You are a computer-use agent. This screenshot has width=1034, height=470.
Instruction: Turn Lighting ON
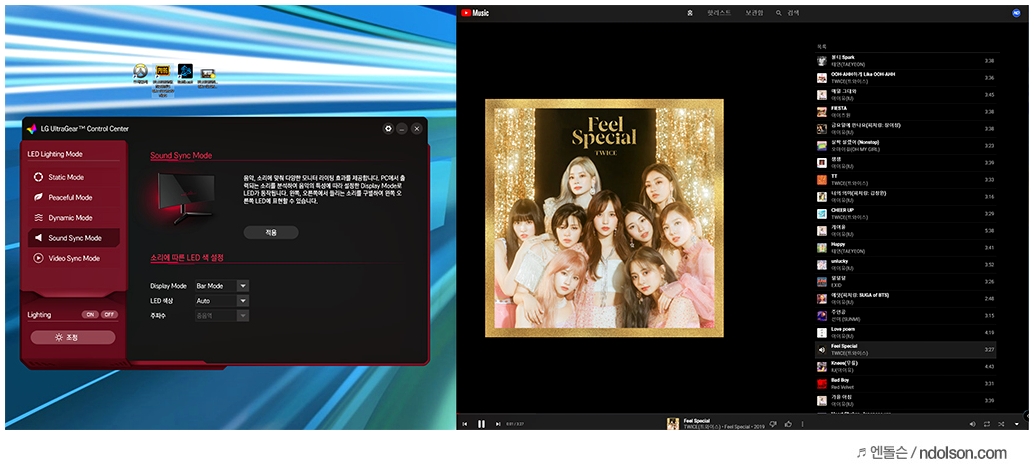pos(90,315)
